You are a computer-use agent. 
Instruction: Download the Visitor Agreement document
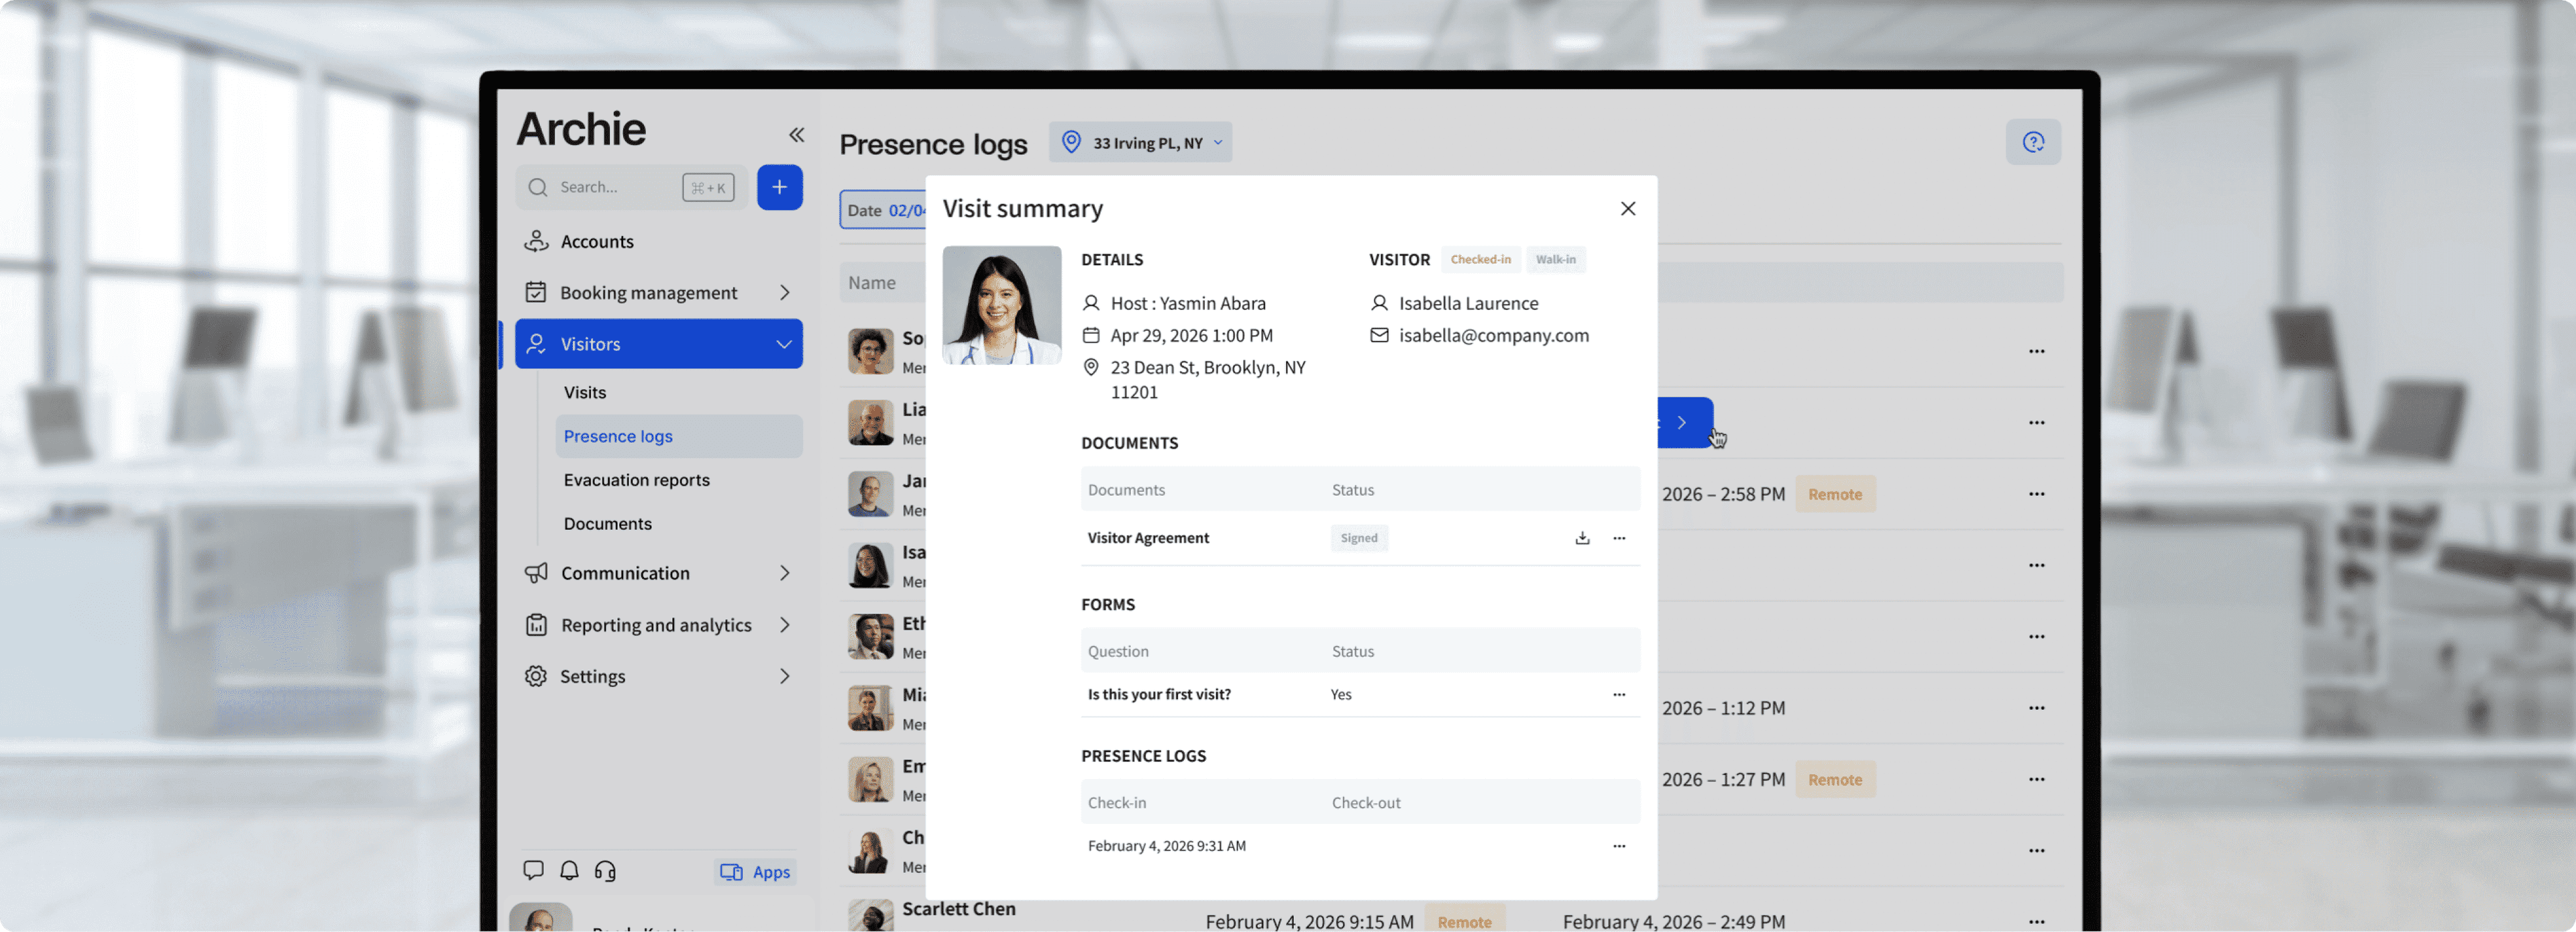click(x=1582, y=538)
